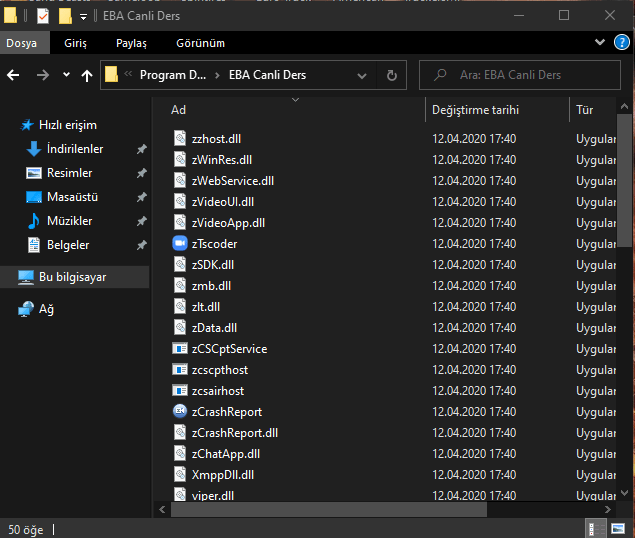Click the vertical scrollbar up arrow
Screen dimensions: 635x538
pos(624,106)
